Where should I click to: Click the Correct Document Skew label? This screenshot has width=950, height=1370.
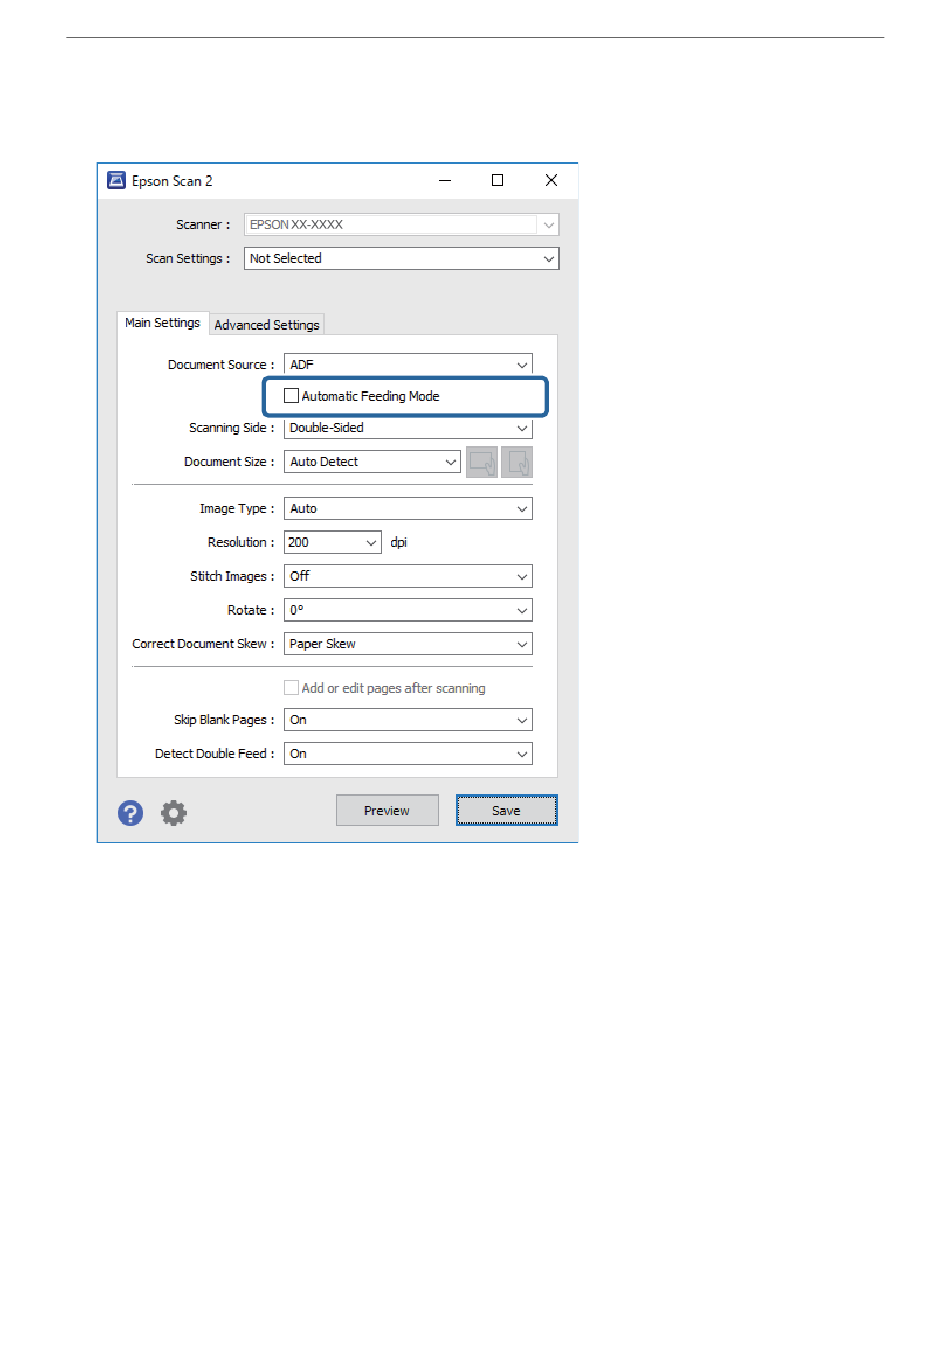[x=203, y=644]
